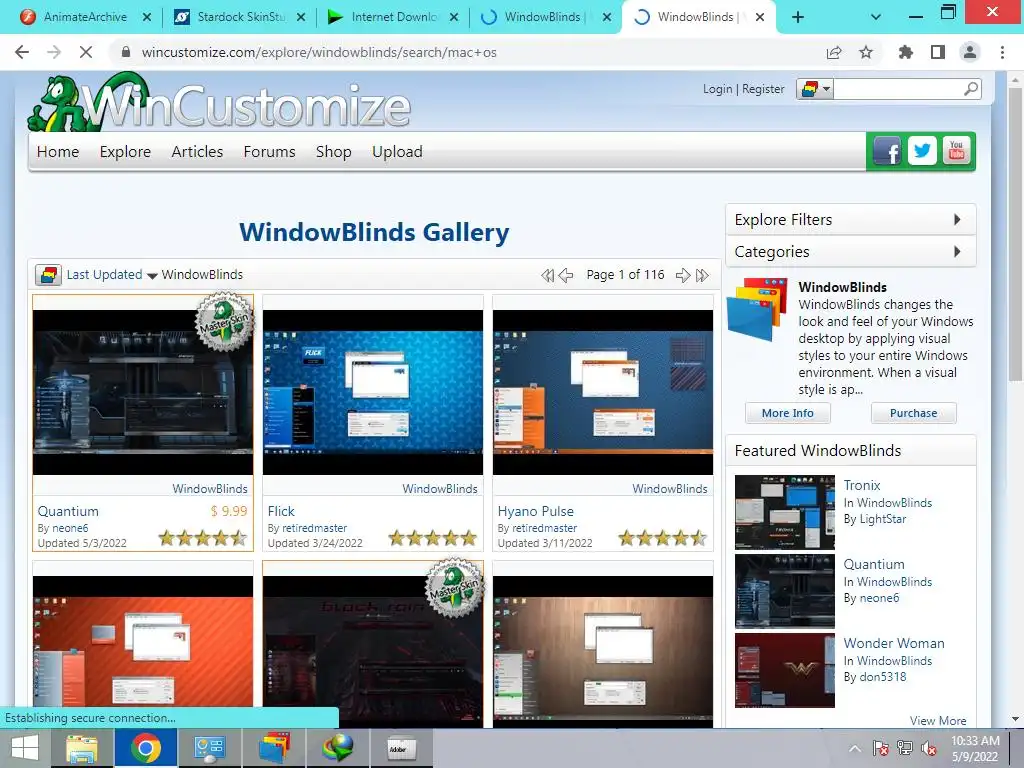Open the search category dropdown icon

coord(815,88)
